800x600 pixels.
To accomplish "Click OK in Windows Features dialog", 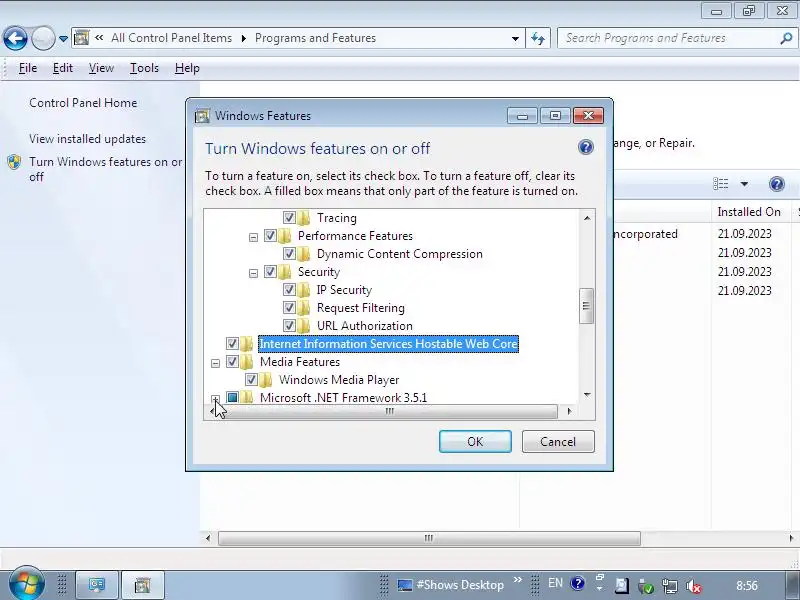I will (475, 441).
